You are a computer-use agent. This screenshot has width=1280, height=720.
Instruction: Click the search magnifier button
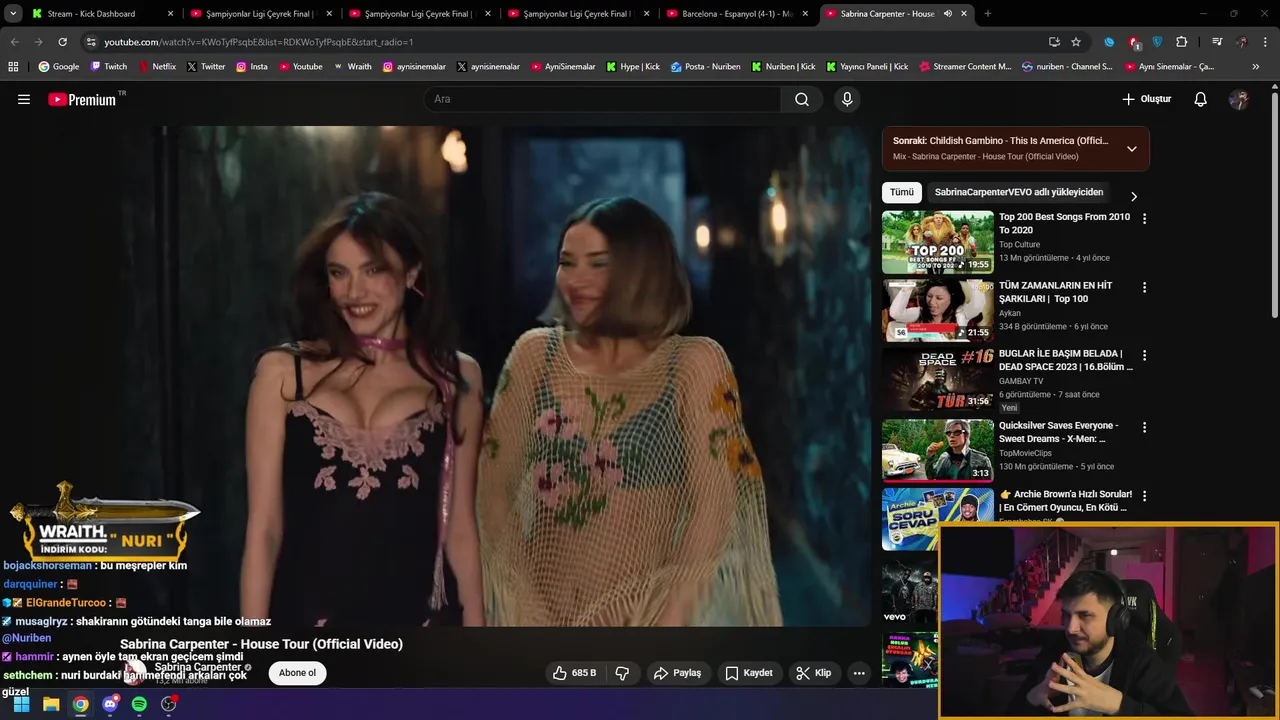click(802, 99)
